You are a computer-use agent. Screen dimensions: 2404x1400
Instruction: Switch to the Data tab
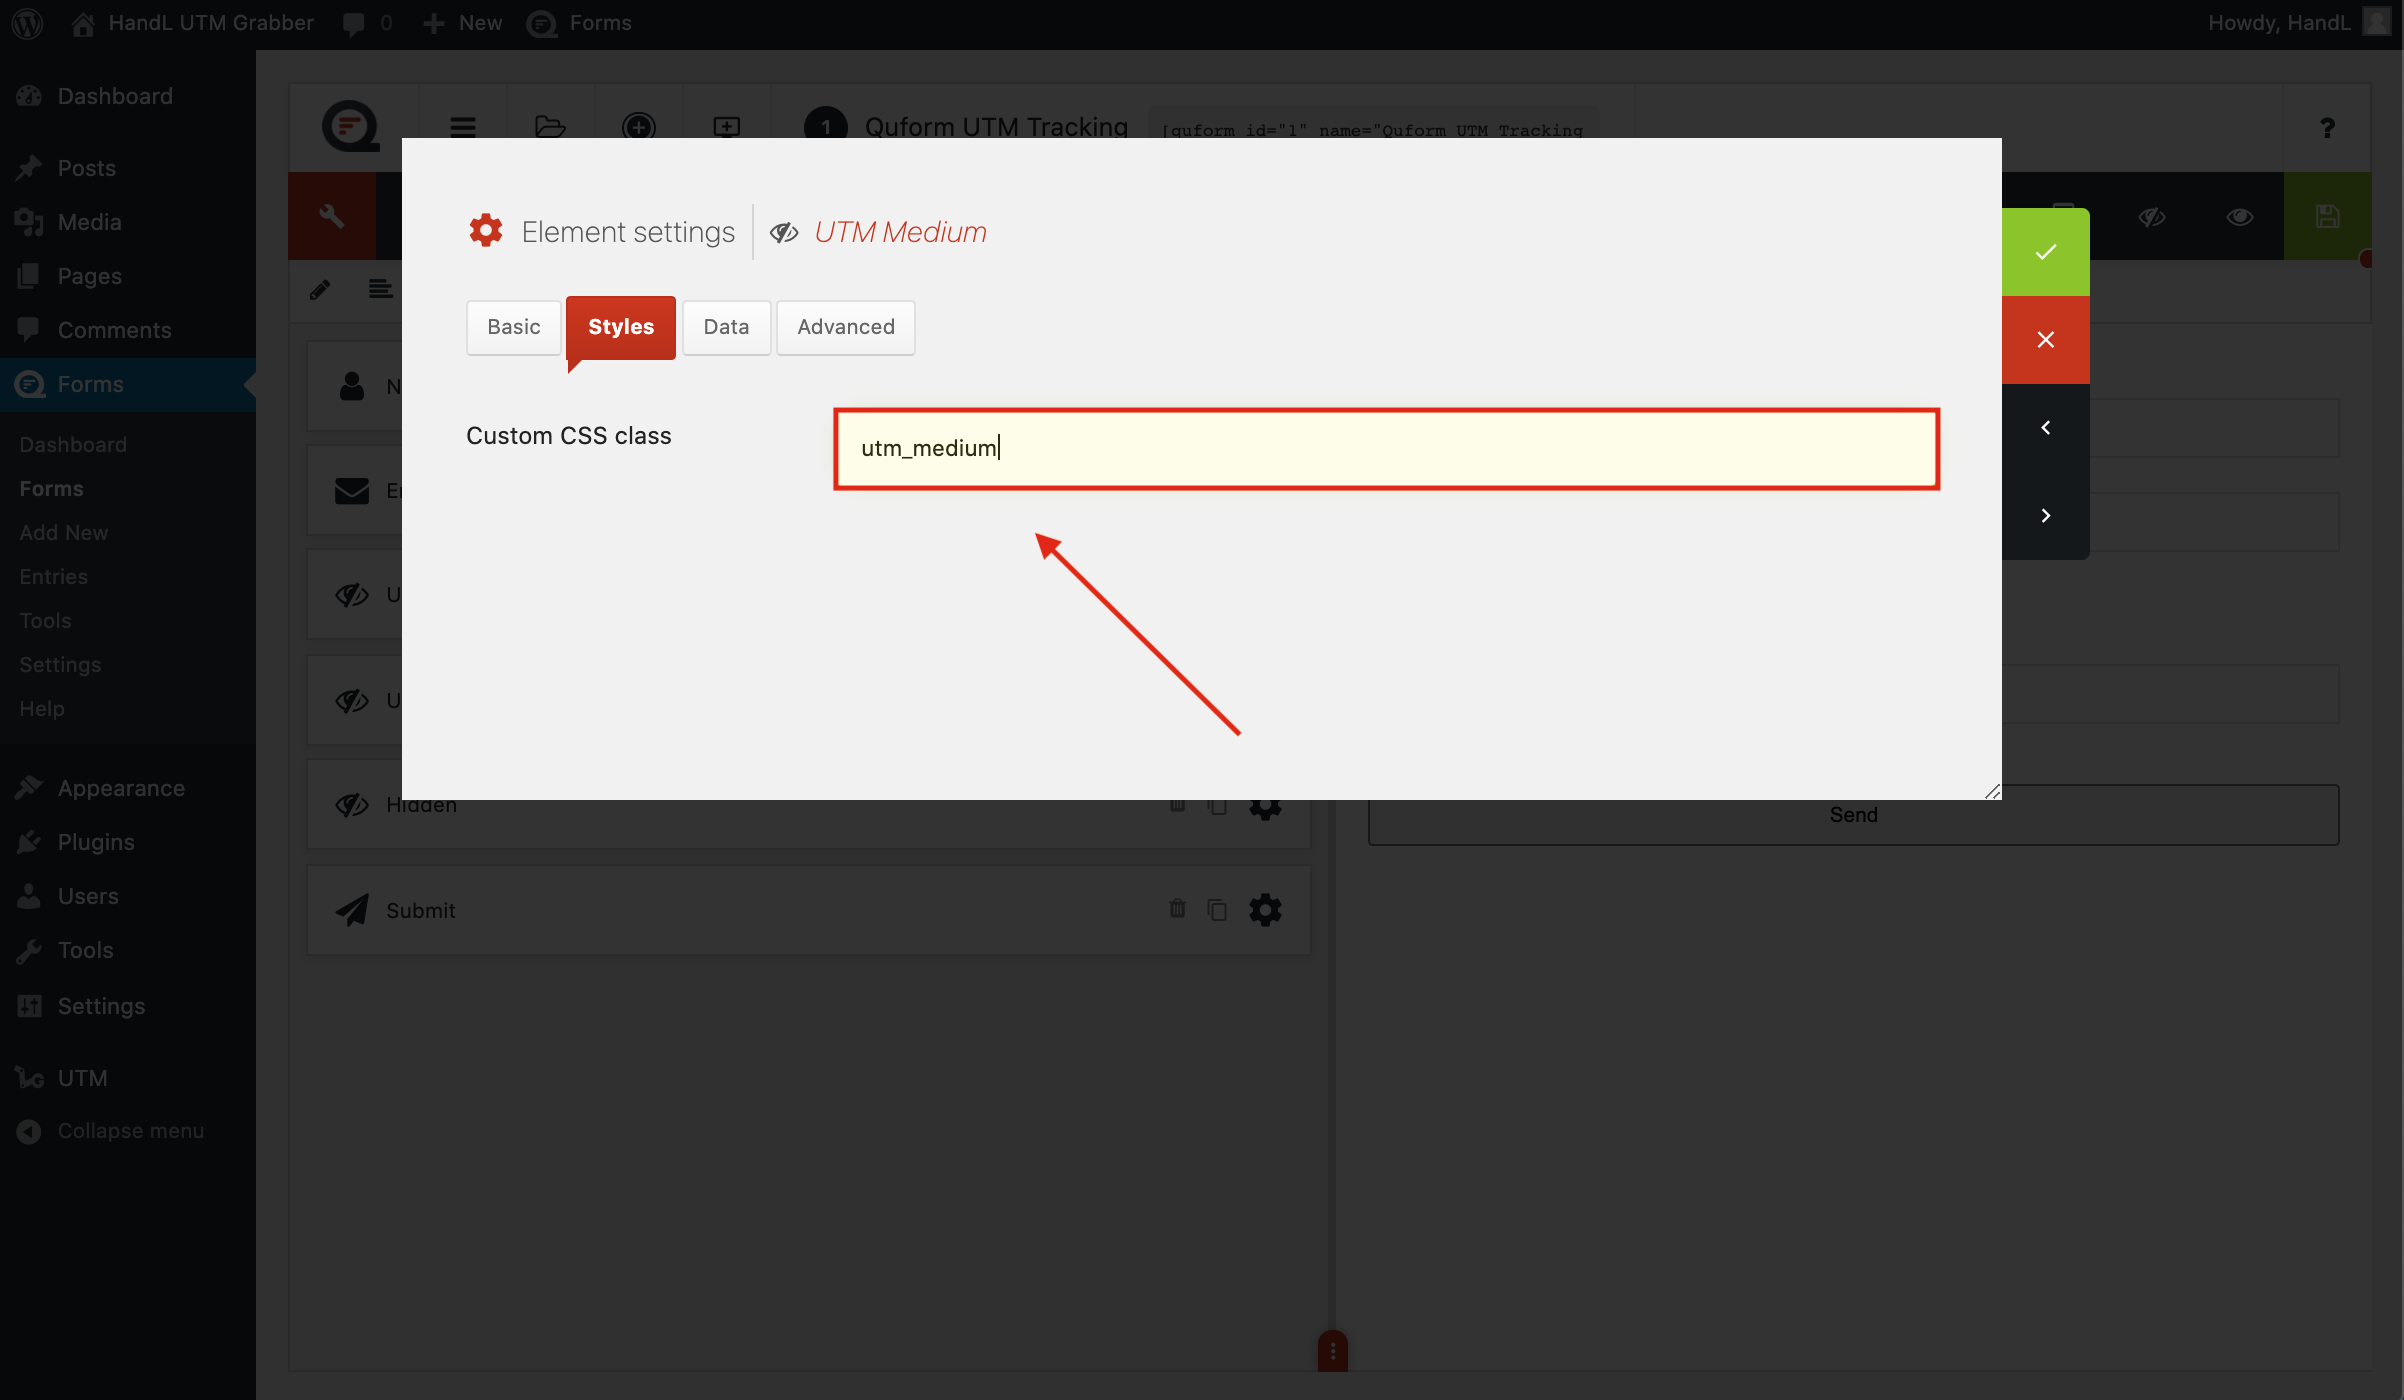pyautogui.click(x=726, y=327)
